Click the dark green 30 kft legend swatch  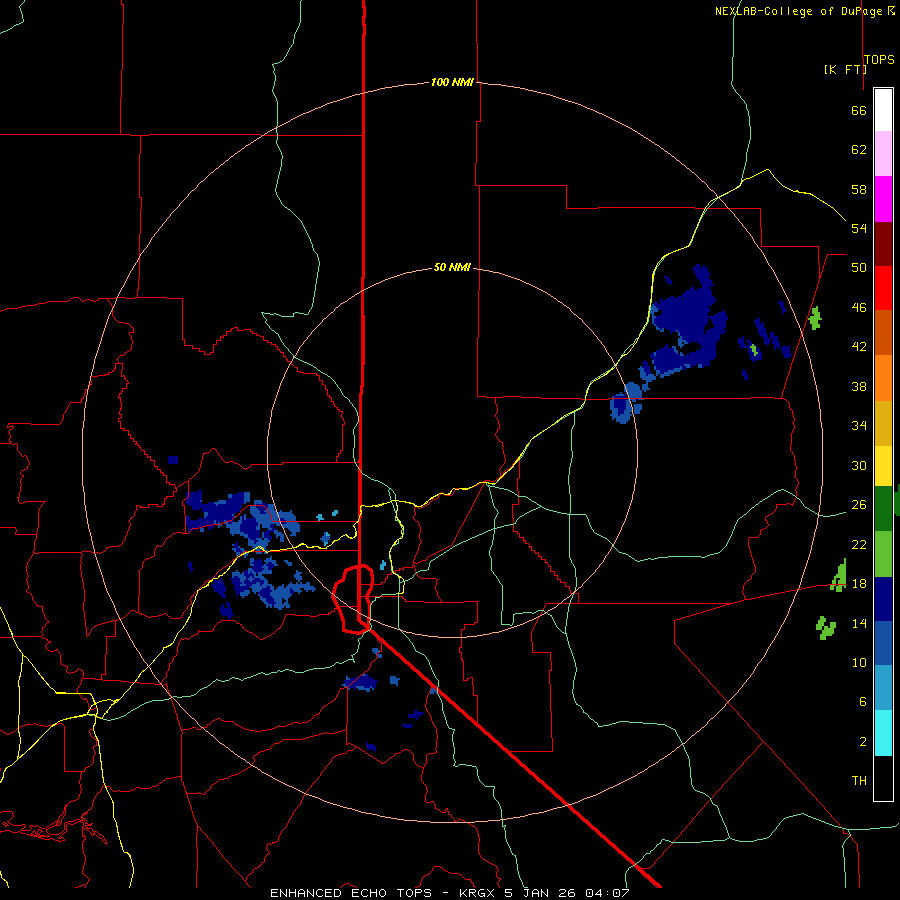point(883,509)
